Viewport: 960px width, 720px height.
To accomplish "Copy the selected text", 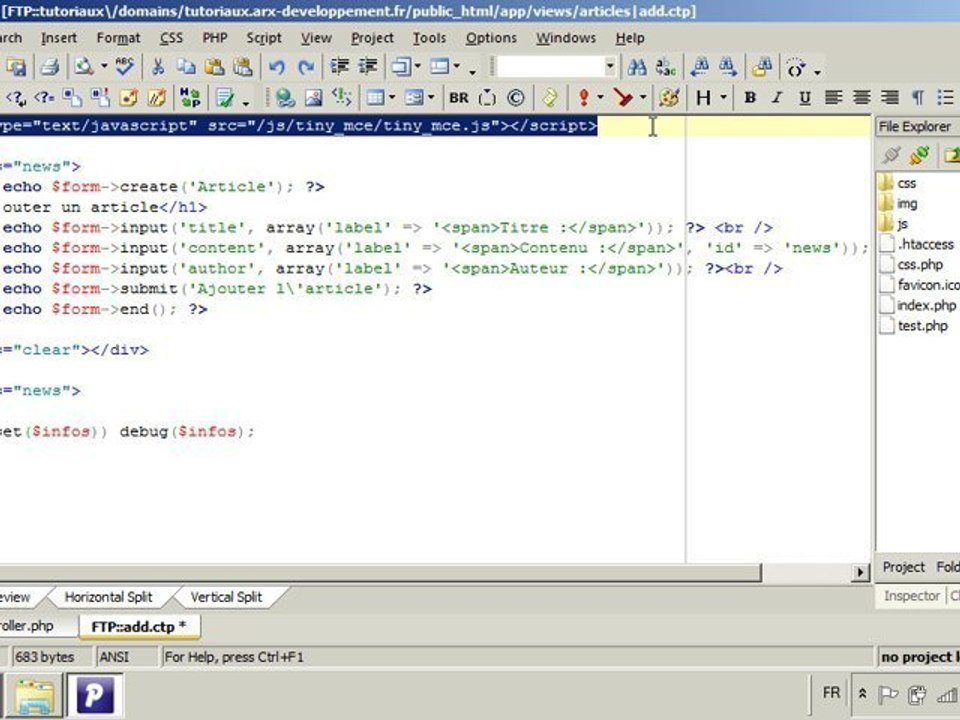I will pos(186,67).
